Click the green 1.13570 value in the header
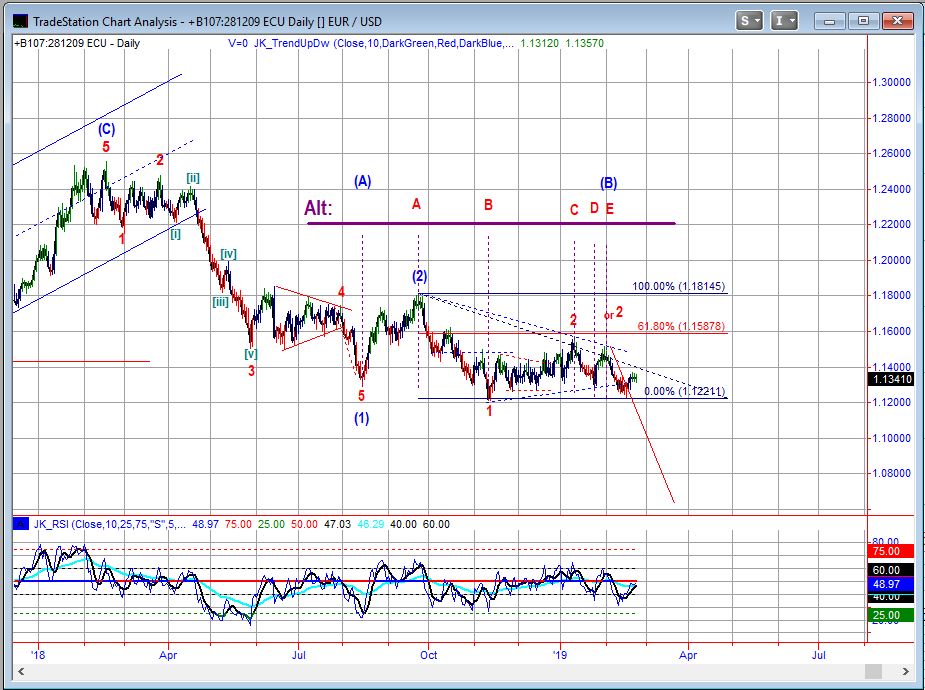Image resolution: width=925 pixels, height=690 pixels. pos(585,43)
